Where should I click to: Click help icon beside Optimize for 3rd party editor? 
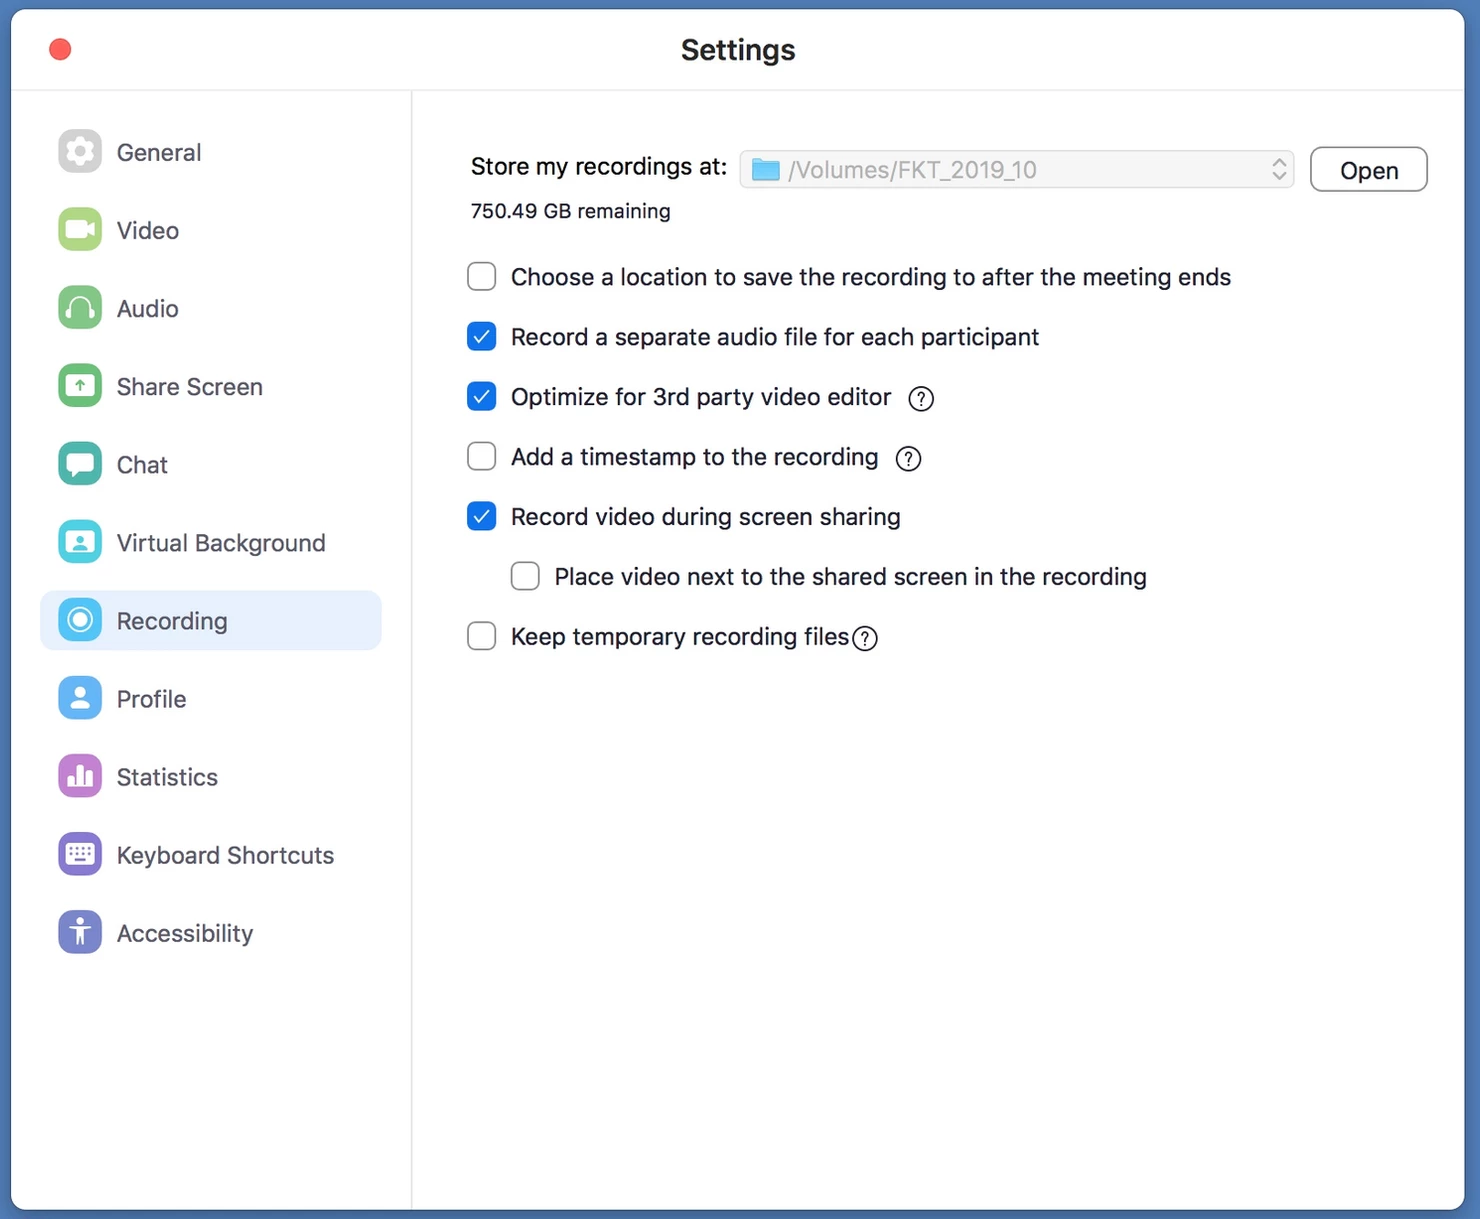(x=921, y=399)
